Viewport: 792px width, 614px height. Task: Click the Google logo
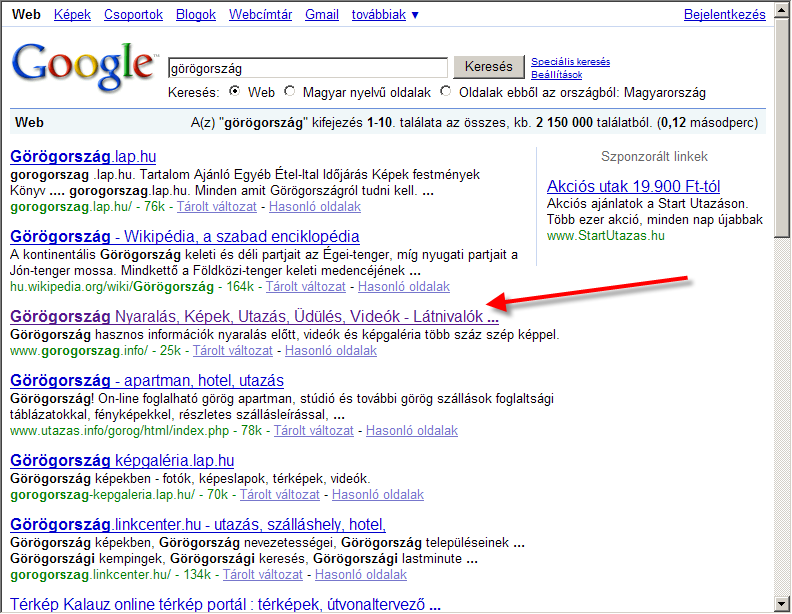(84, 66)
